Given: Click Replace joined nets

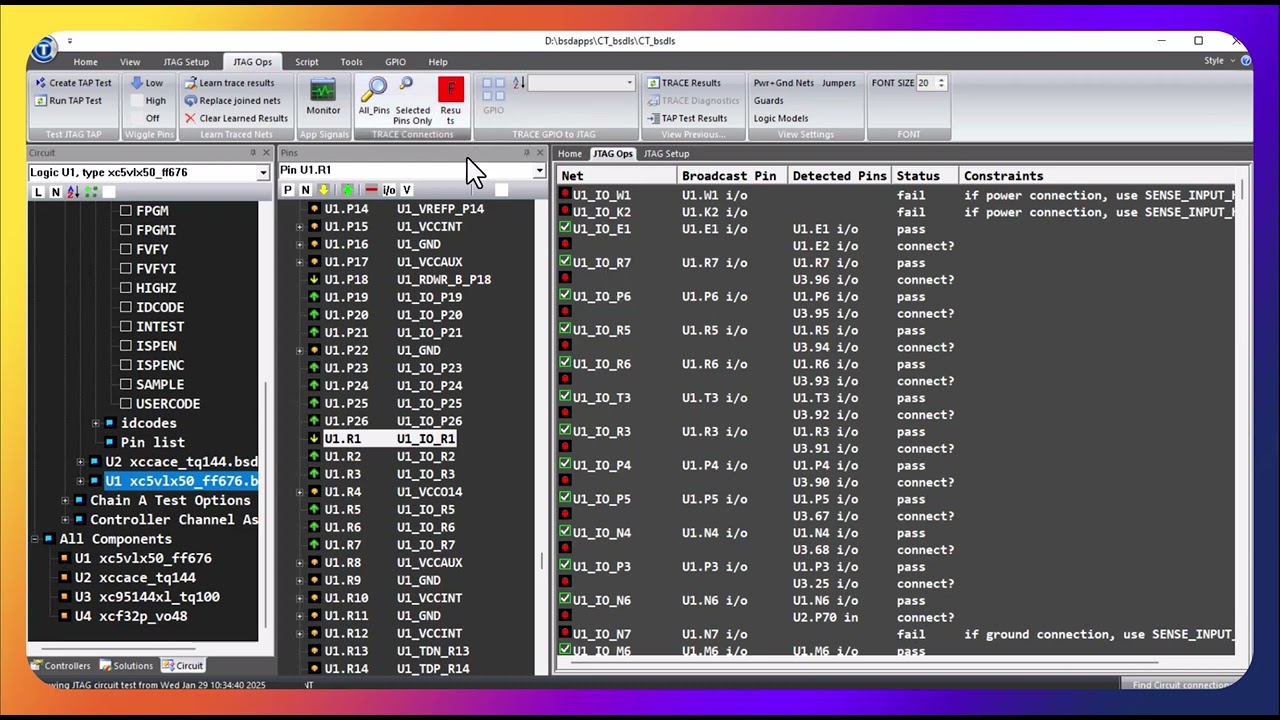Looking at the screenshot, I should 232,100.
